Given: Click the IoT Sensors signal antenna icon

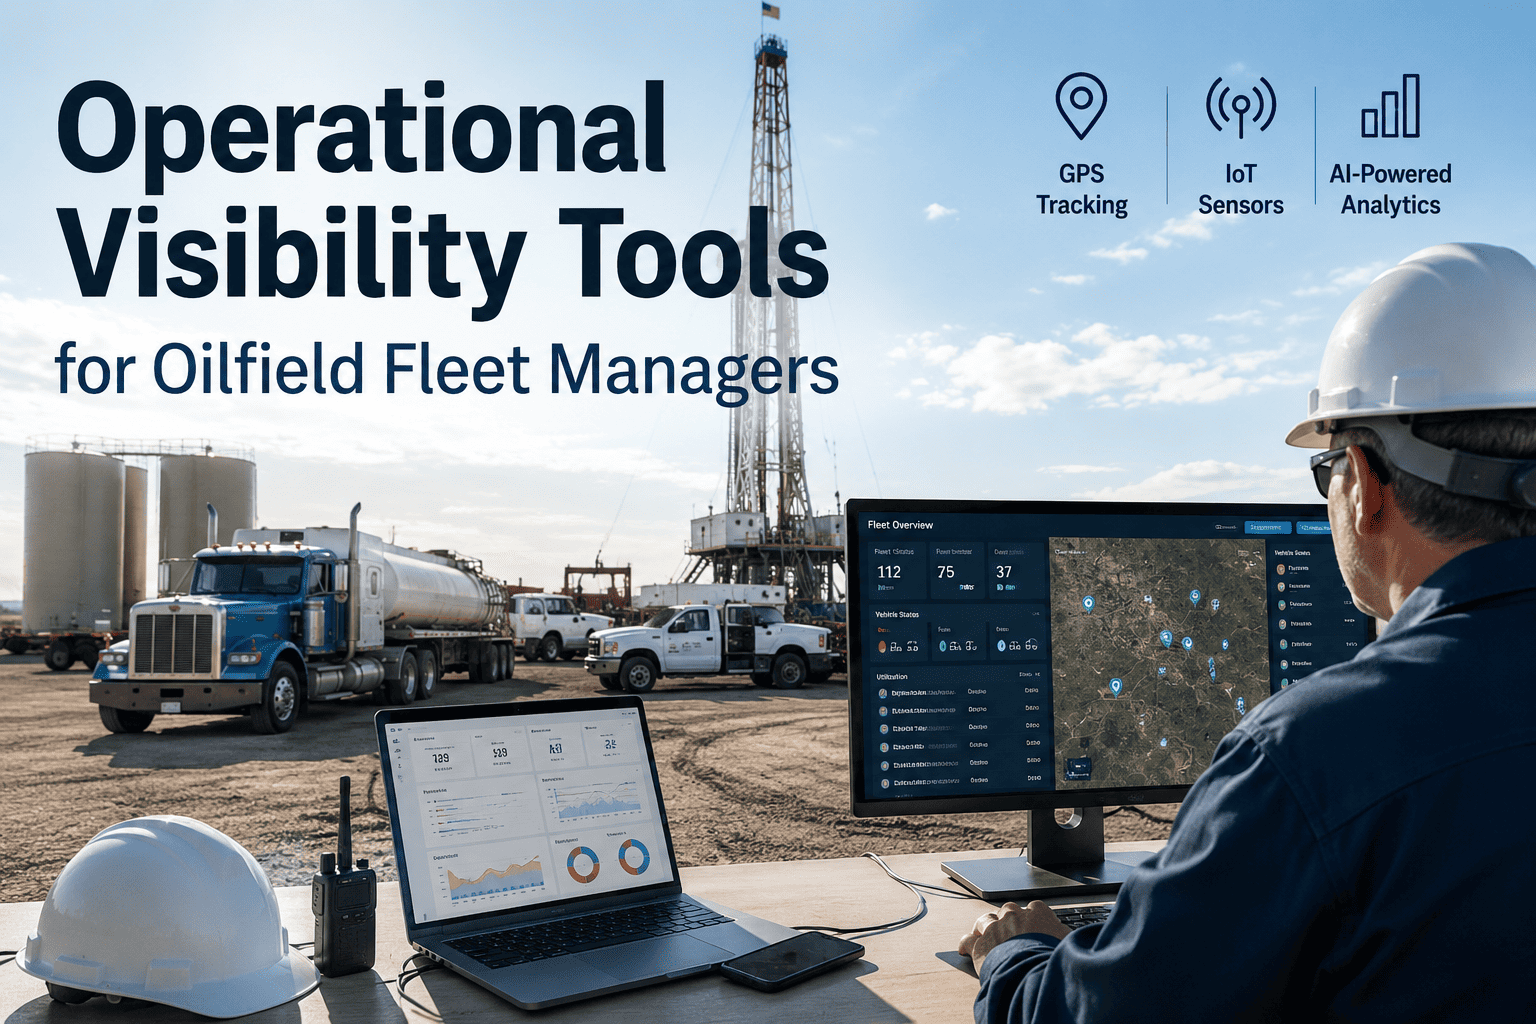Looking at the screenshot, I should (1241, 106).
